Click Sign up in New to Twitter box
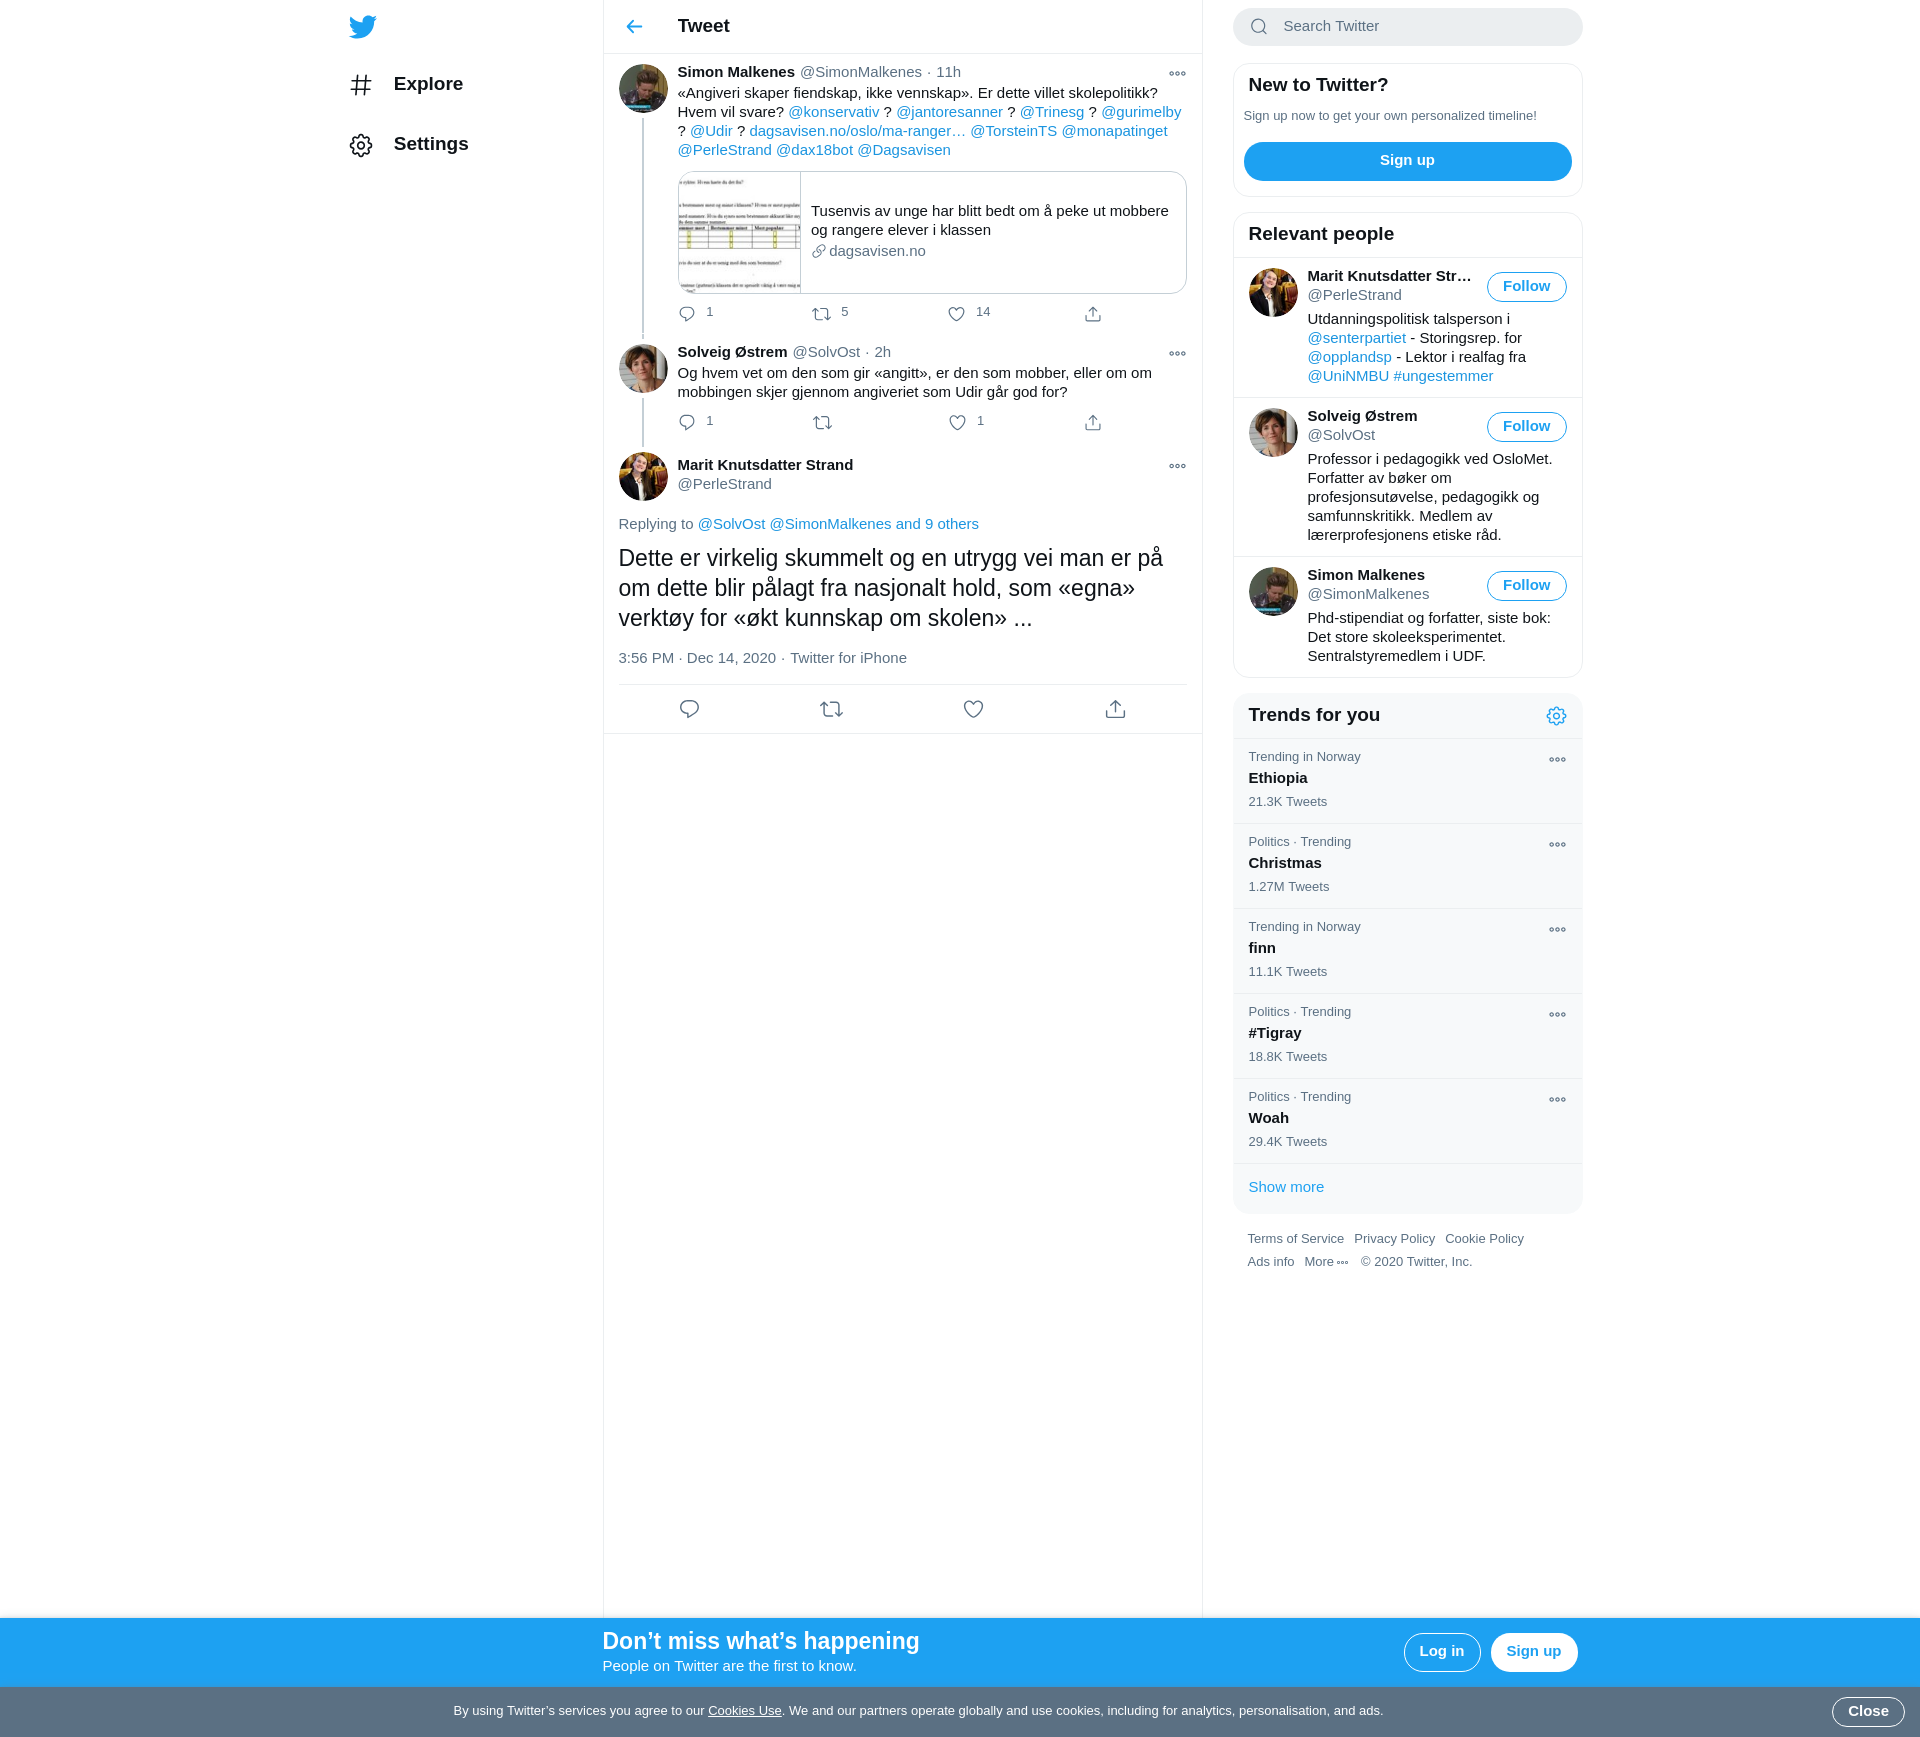Image resolution: width=1920 pixels, height=1737 pixels. point(1407,161)
